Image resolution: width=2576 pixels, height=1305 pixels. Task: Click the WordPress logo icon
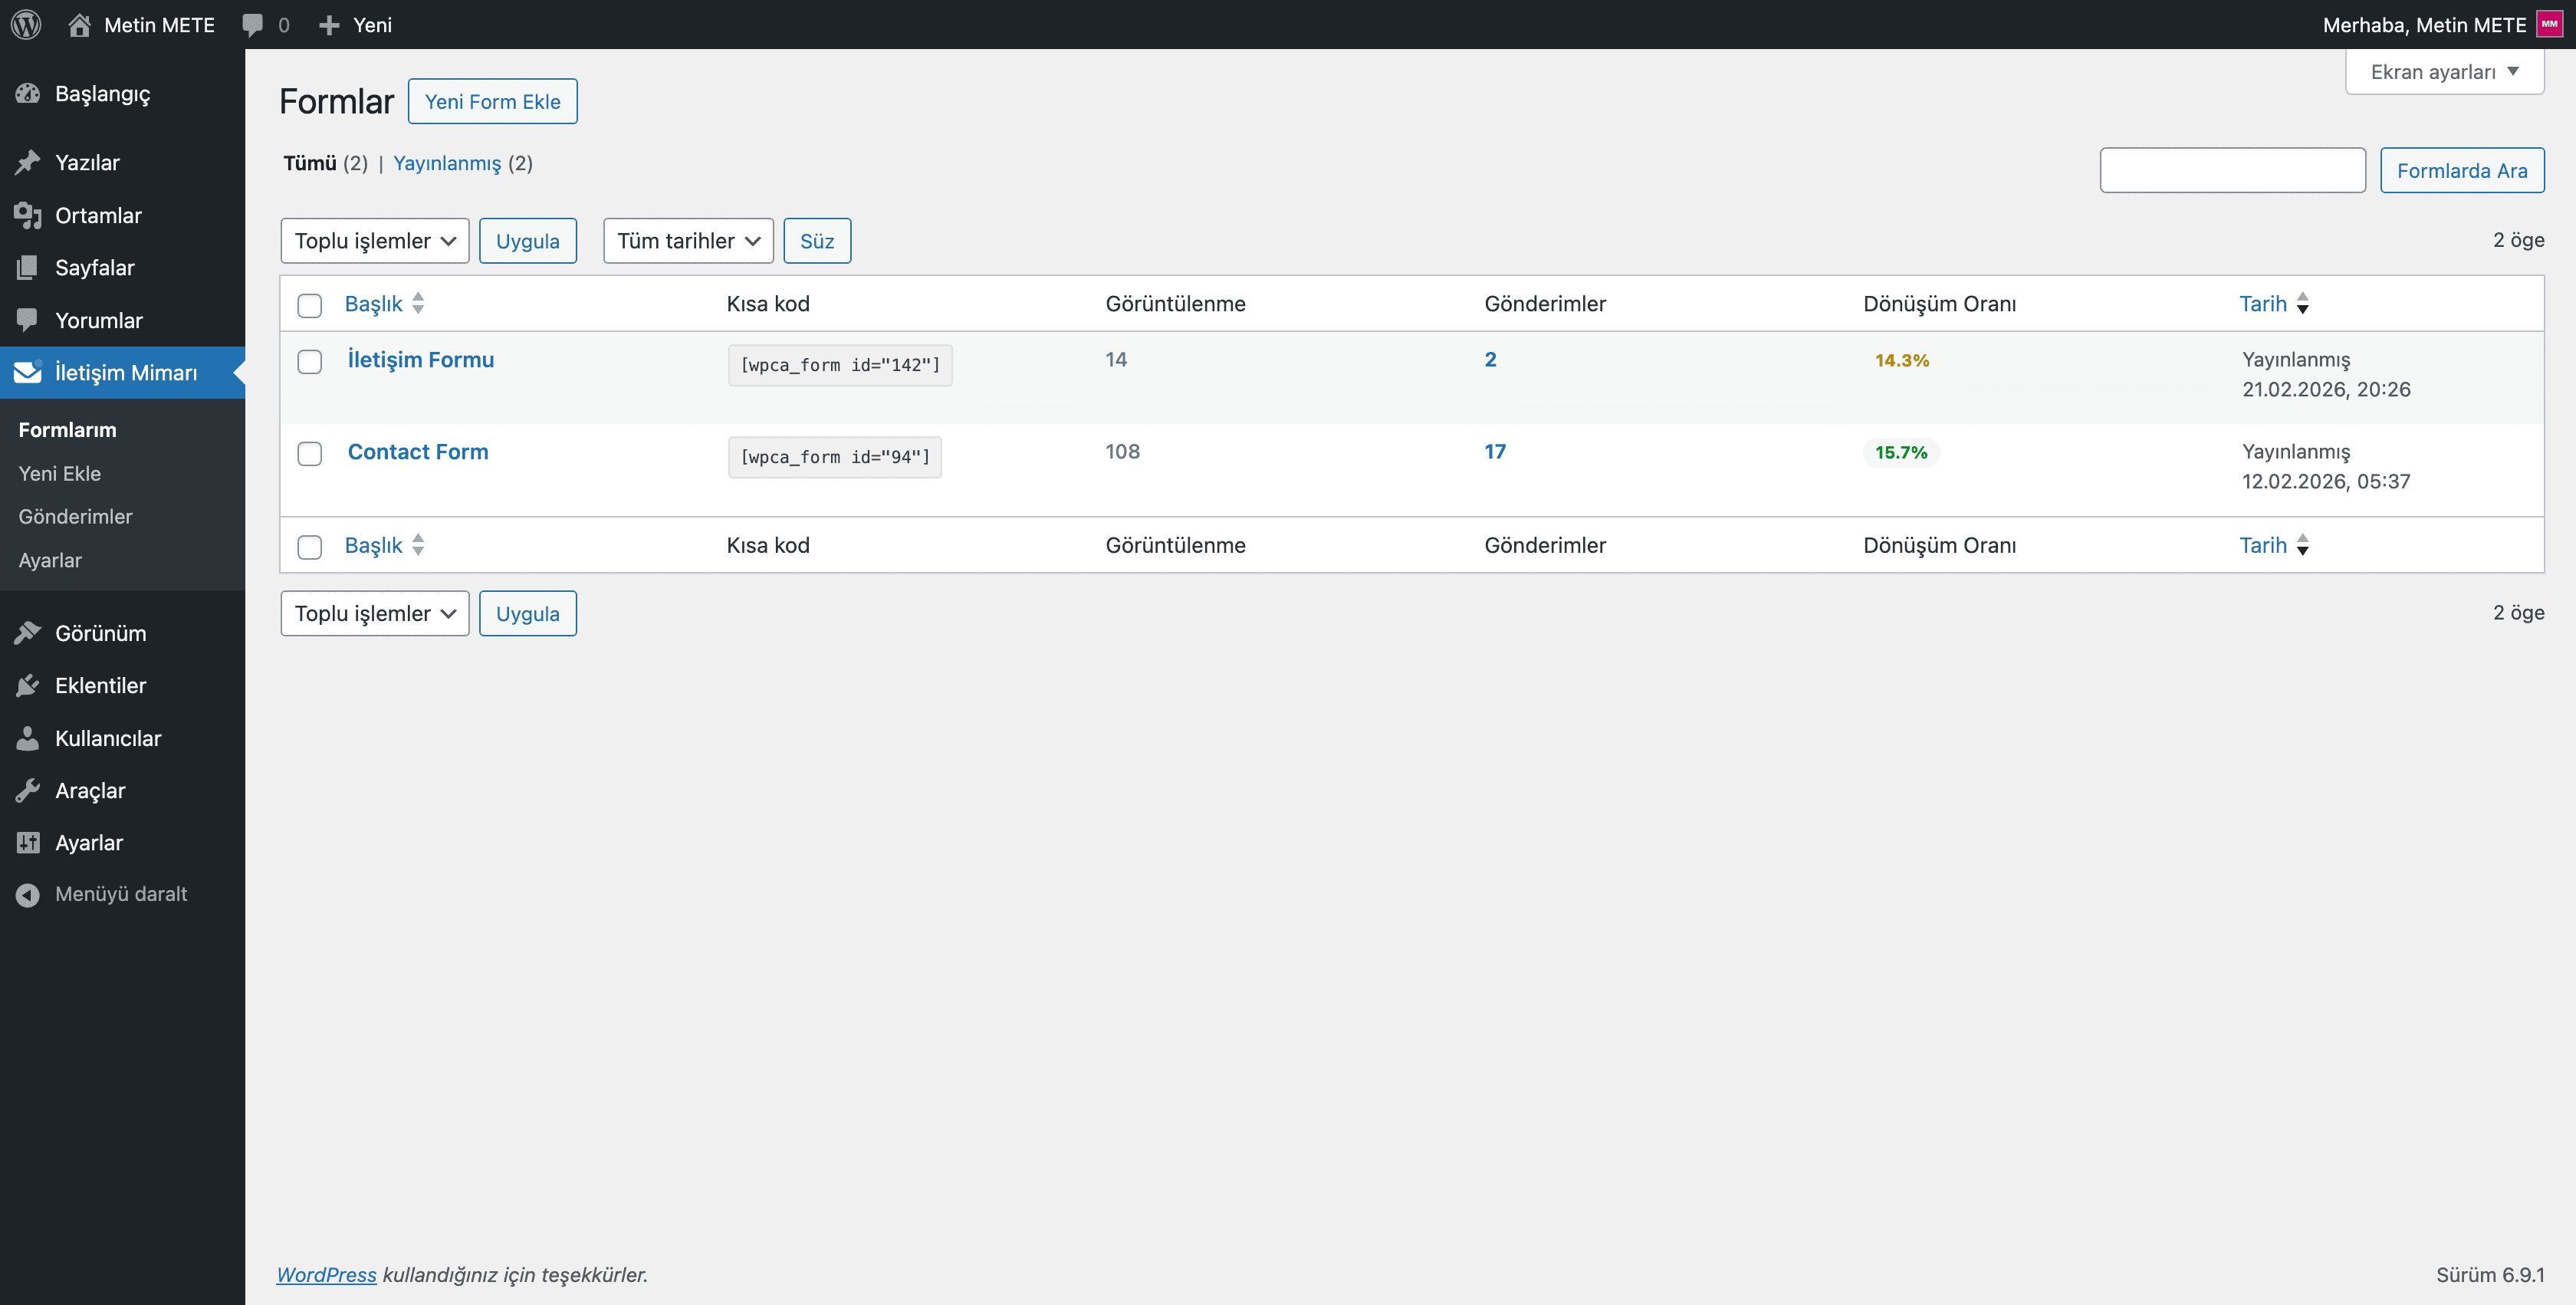(x=26, y=24)
